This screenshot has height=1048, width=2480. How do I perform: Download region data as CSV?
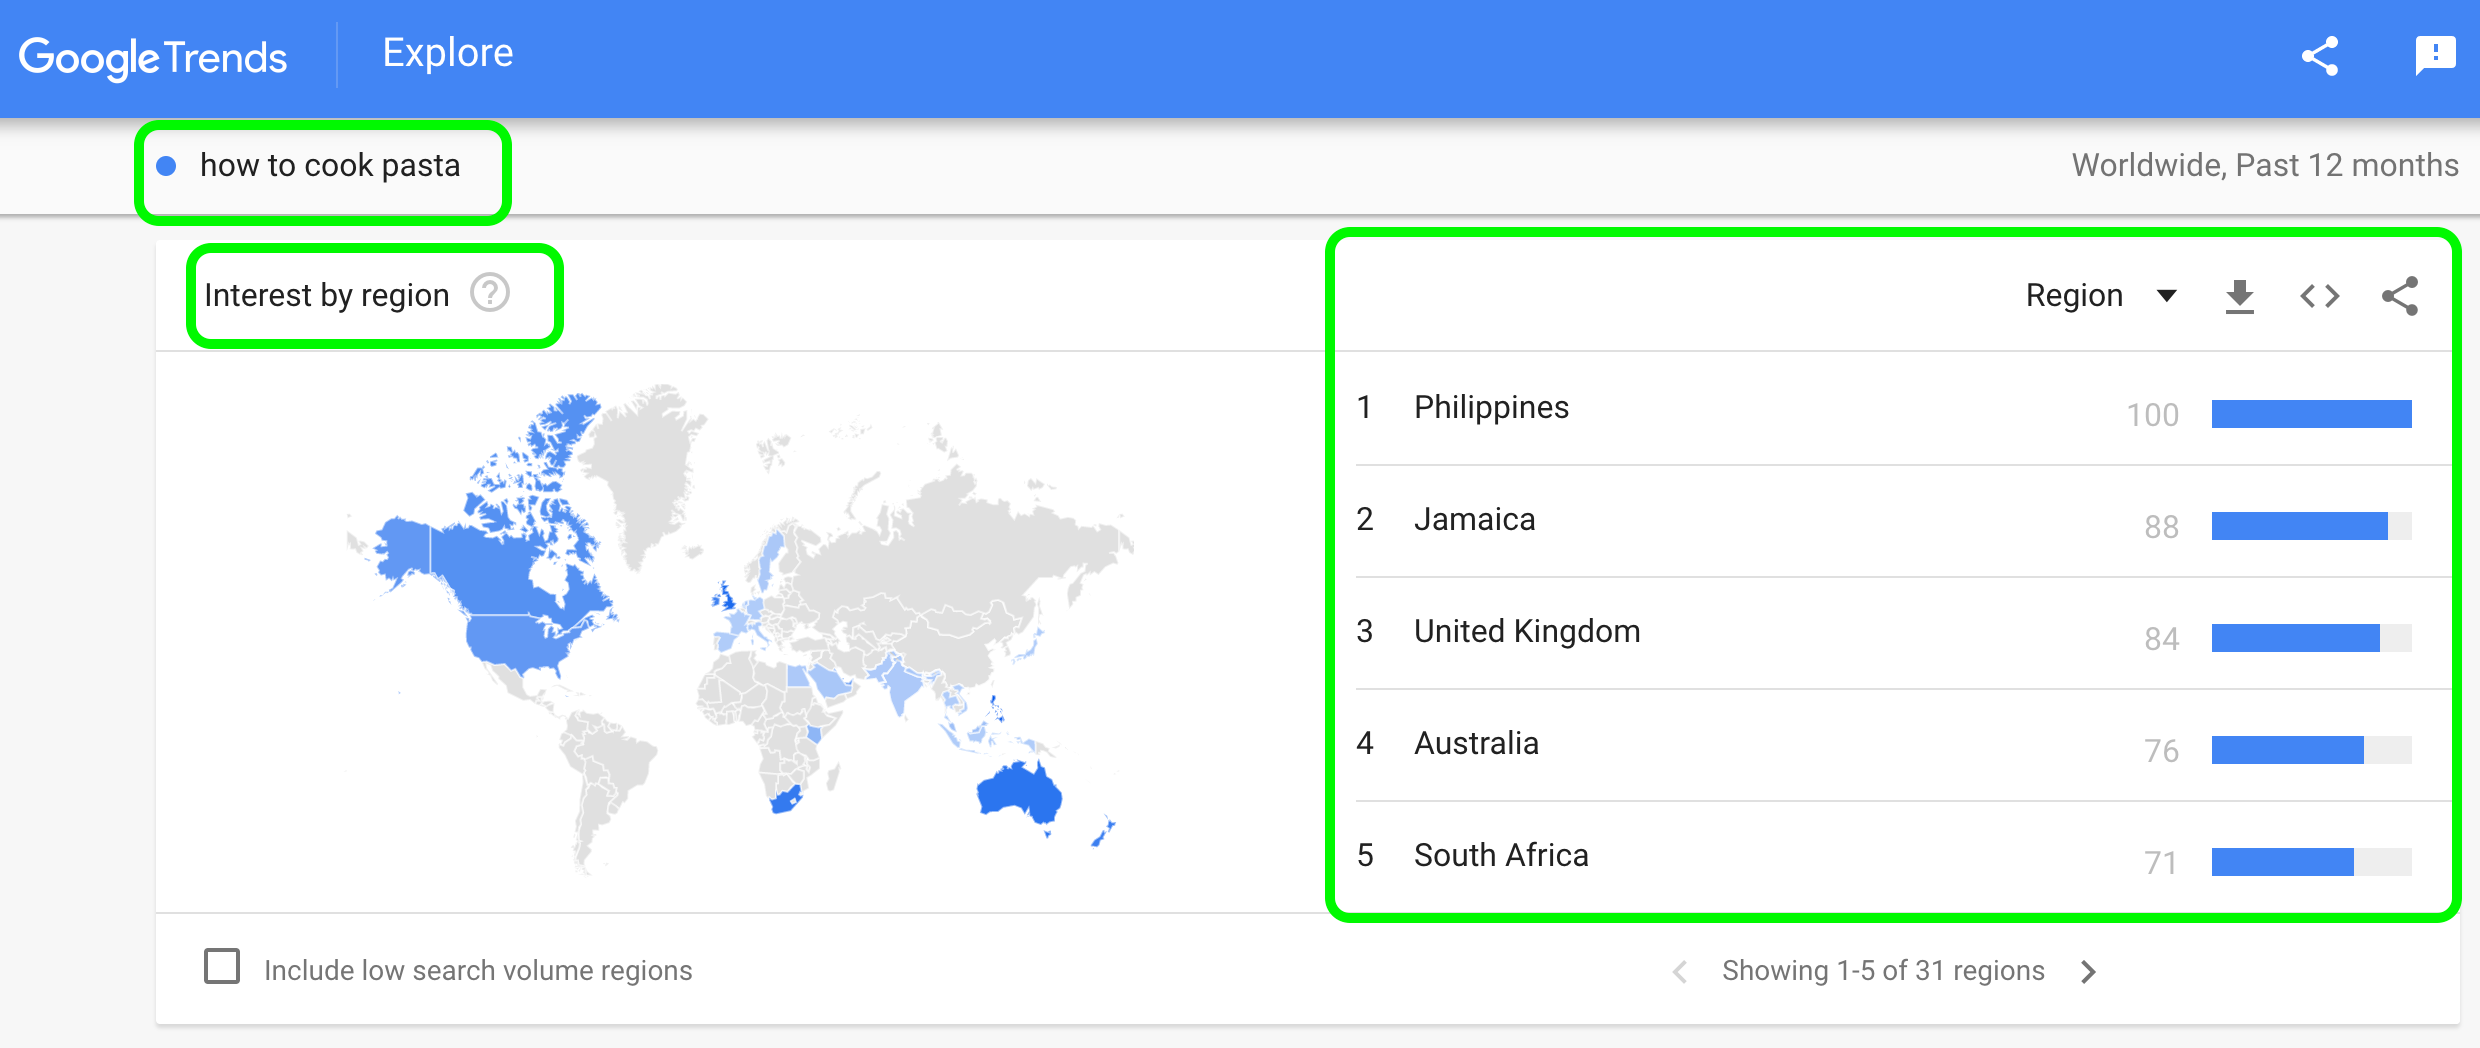pos(2240,296)
